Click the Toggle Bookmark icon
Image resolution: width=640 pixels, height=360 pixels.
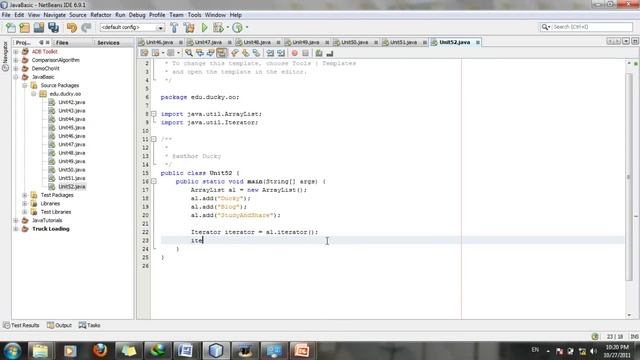tap(256, 53)
